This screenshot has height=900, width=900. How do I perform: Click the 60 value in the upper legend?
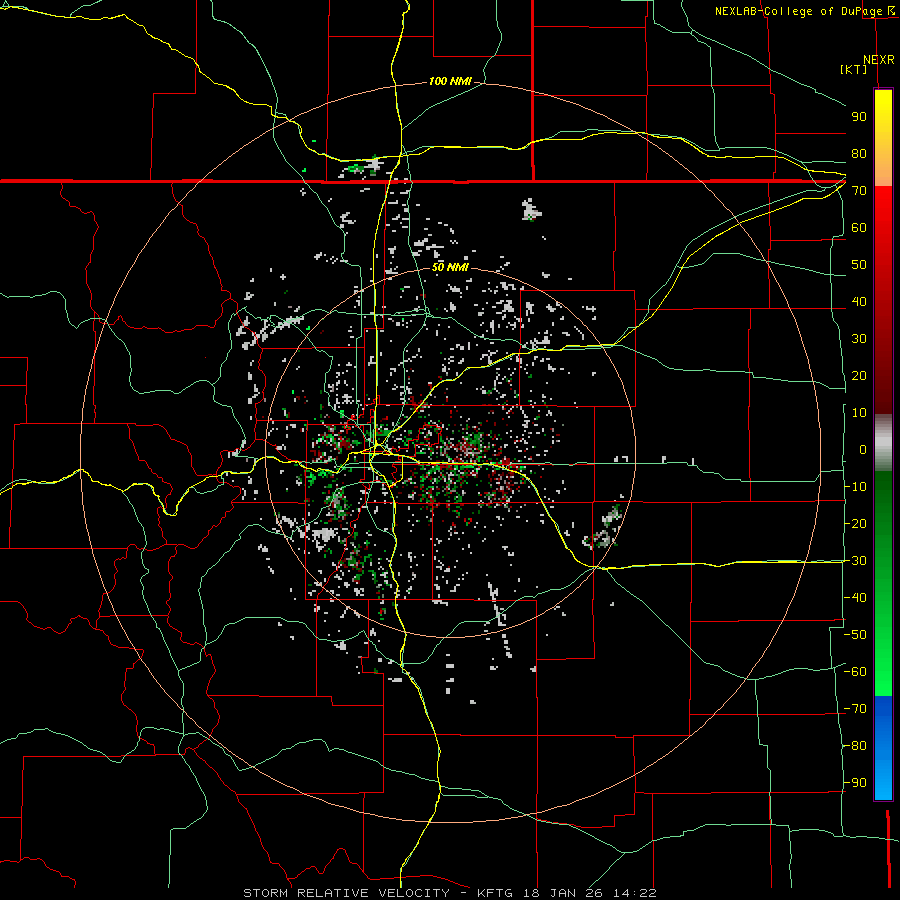(859, 227)
